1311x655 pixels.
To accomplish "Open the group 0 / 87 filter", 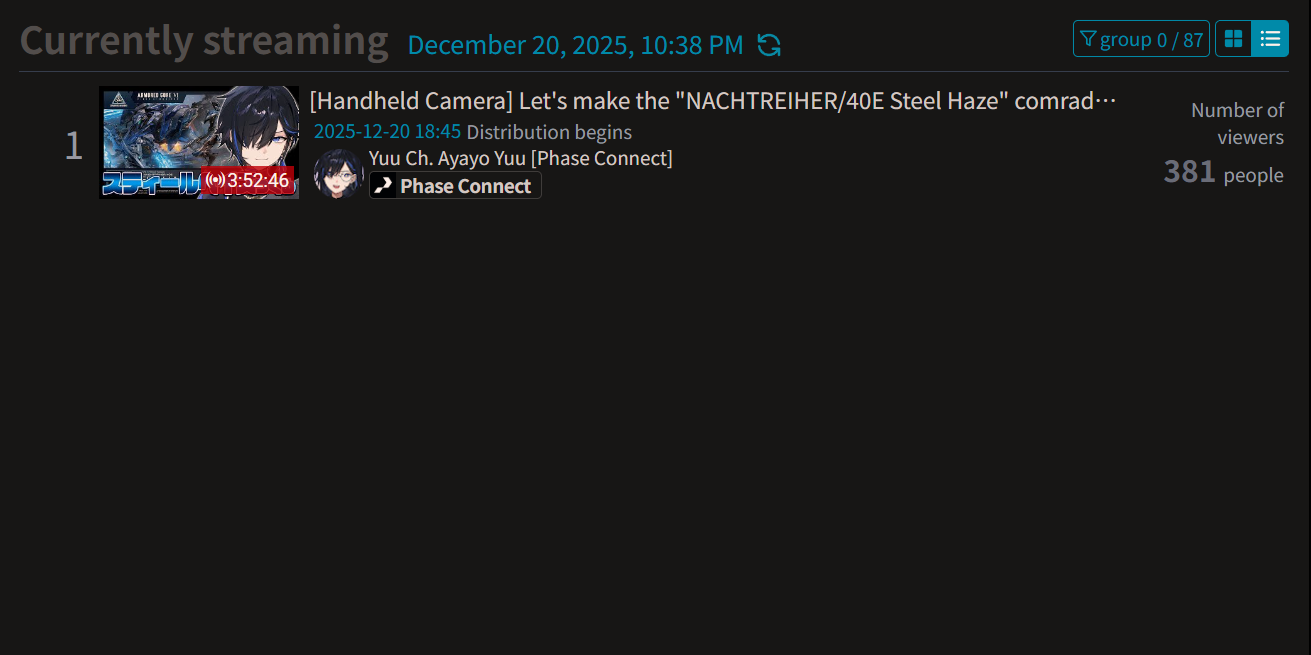I will [1141, 39].
